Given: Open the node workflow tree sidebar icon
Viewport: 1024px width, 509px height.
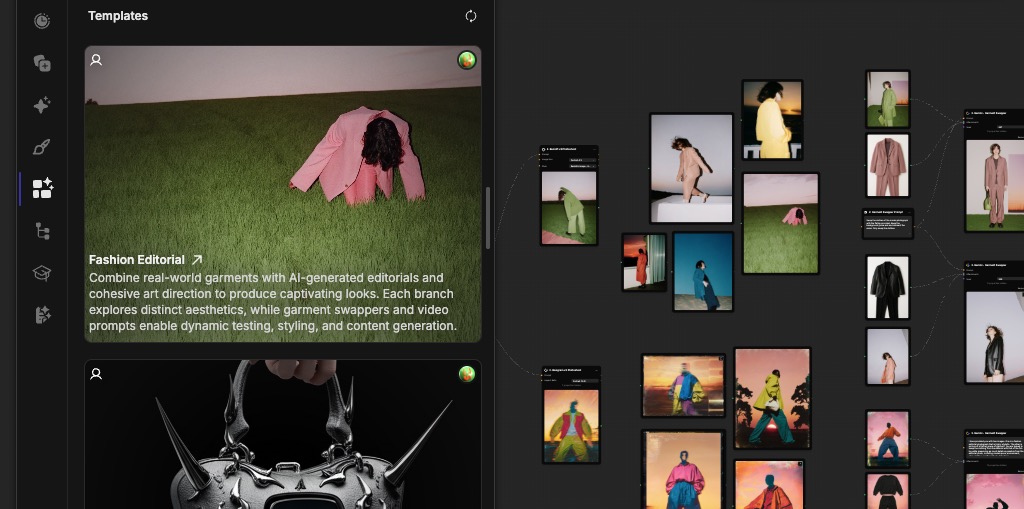Looking at the screenshot, I should point(41,231).
